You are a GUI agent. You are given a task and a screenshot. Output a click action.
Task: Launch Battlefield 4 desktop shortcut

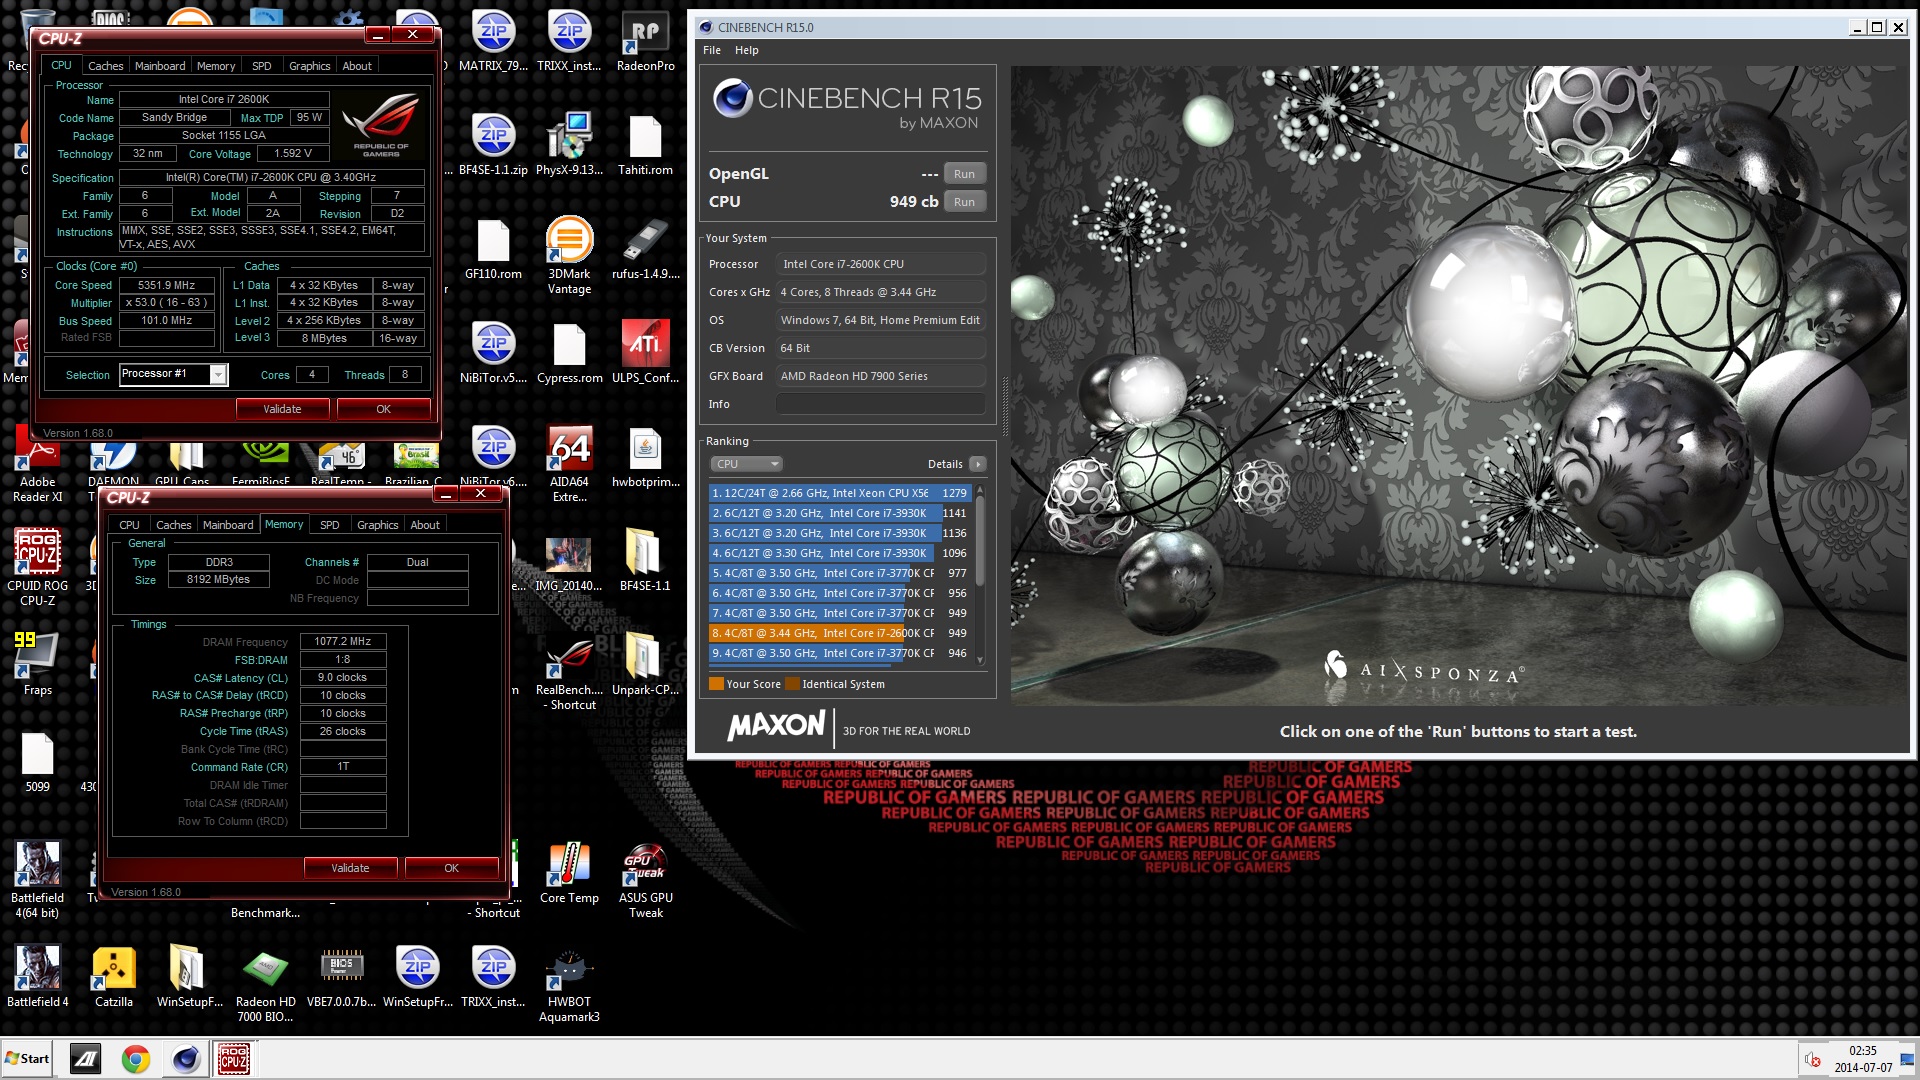37,978
